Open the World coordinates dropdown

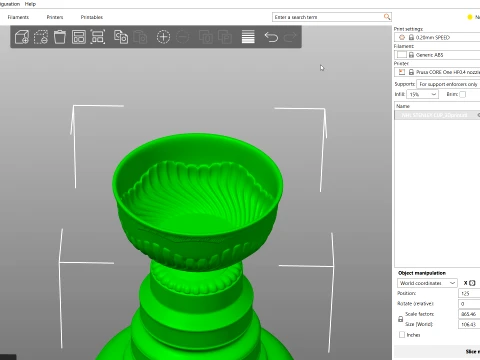[427, 283]
